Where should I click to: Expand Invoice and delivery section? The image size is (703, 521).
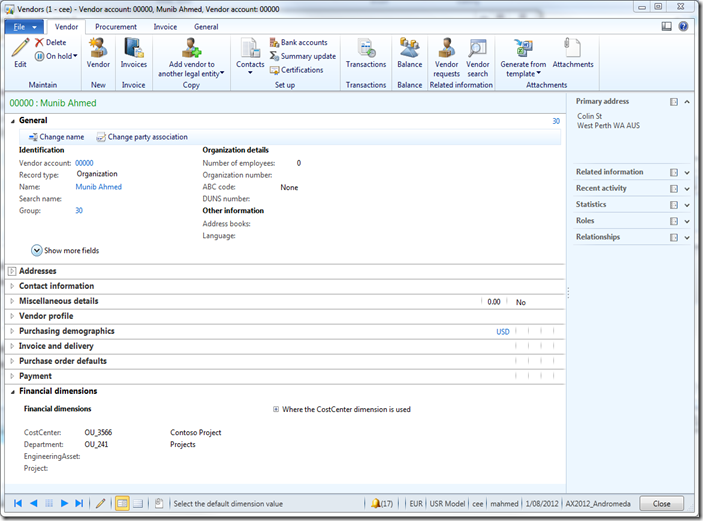click(12, 346)
